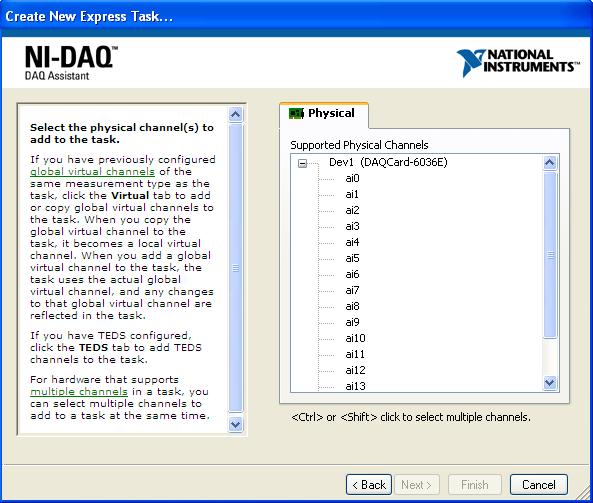Select channel ai7
The height and width of the screenshot is (503, 593).
click(352, 290)
